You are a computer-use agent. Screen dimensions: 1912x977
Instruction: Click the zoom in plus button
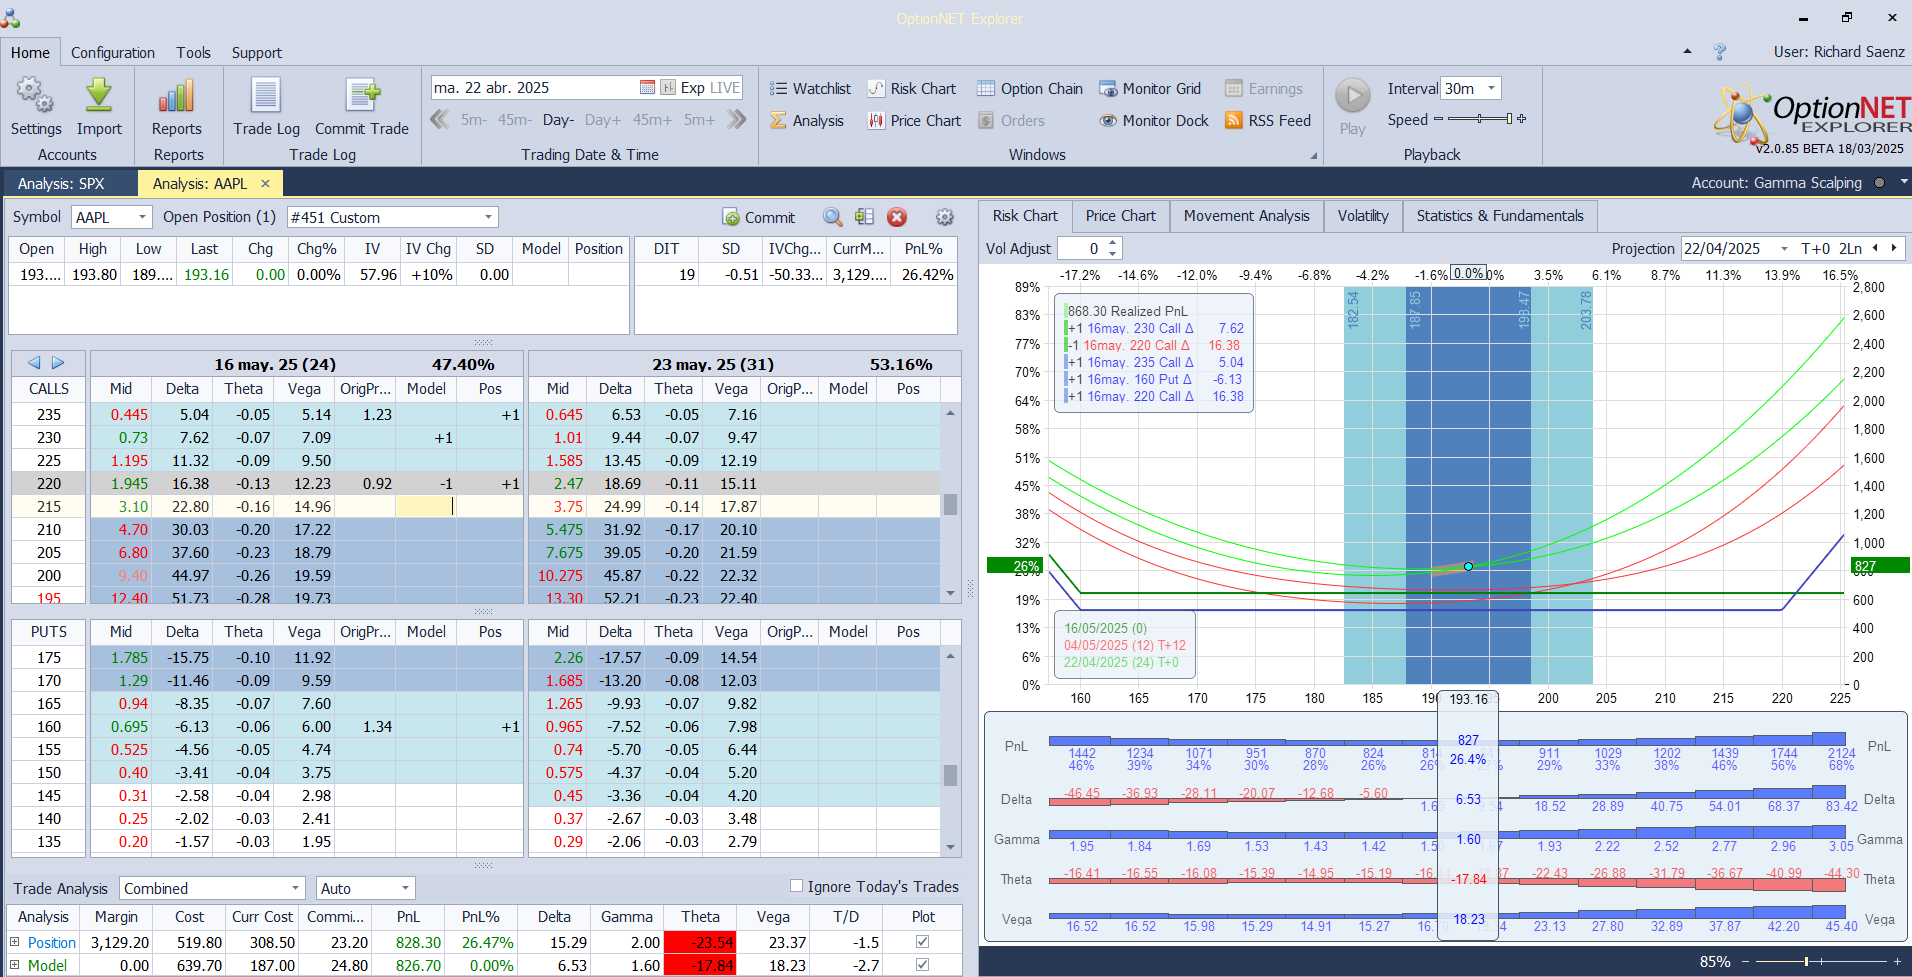tap(1897, 961)
